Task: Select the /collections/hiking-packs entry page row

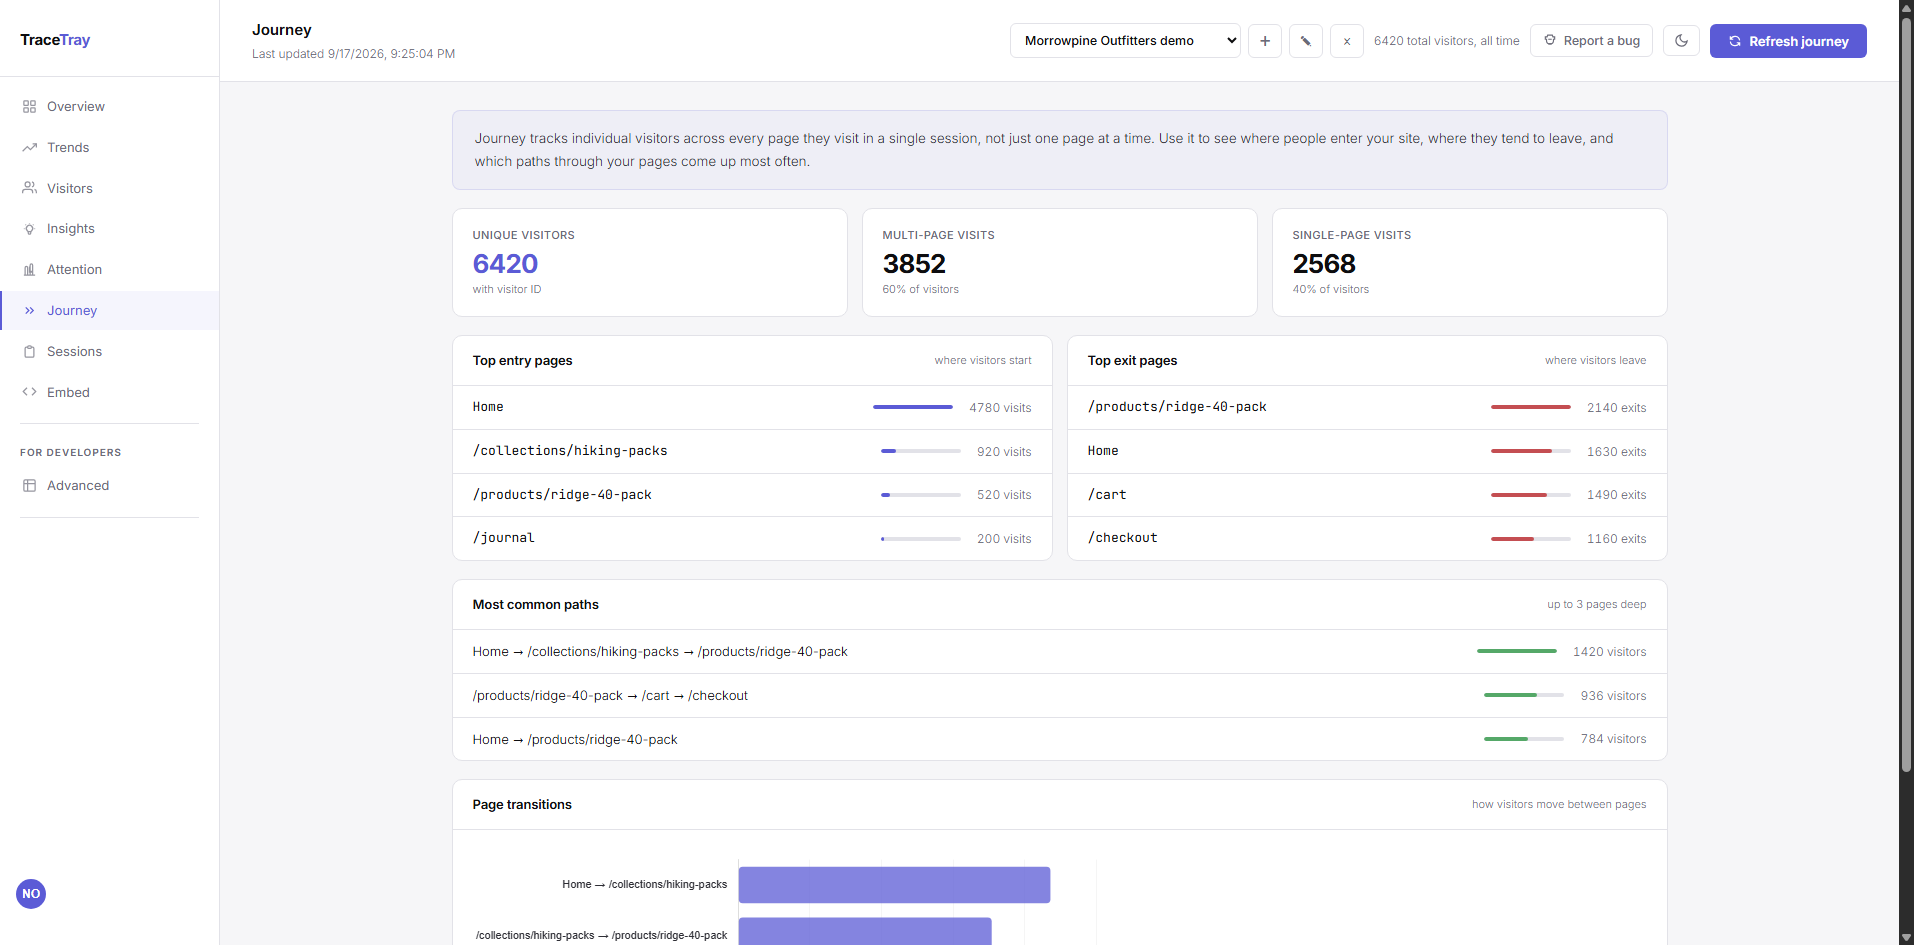Action: (x=752, y=451)
